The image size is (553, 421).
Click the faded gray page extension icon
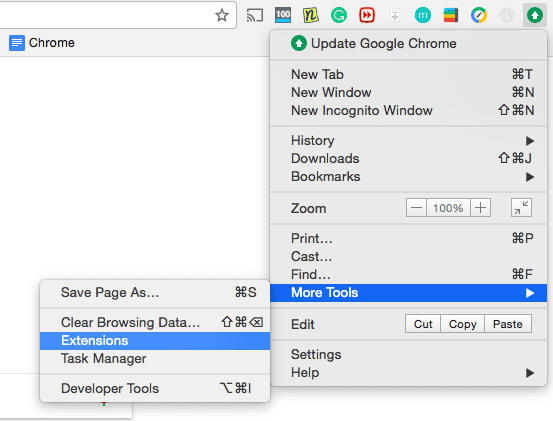point(395,15)
